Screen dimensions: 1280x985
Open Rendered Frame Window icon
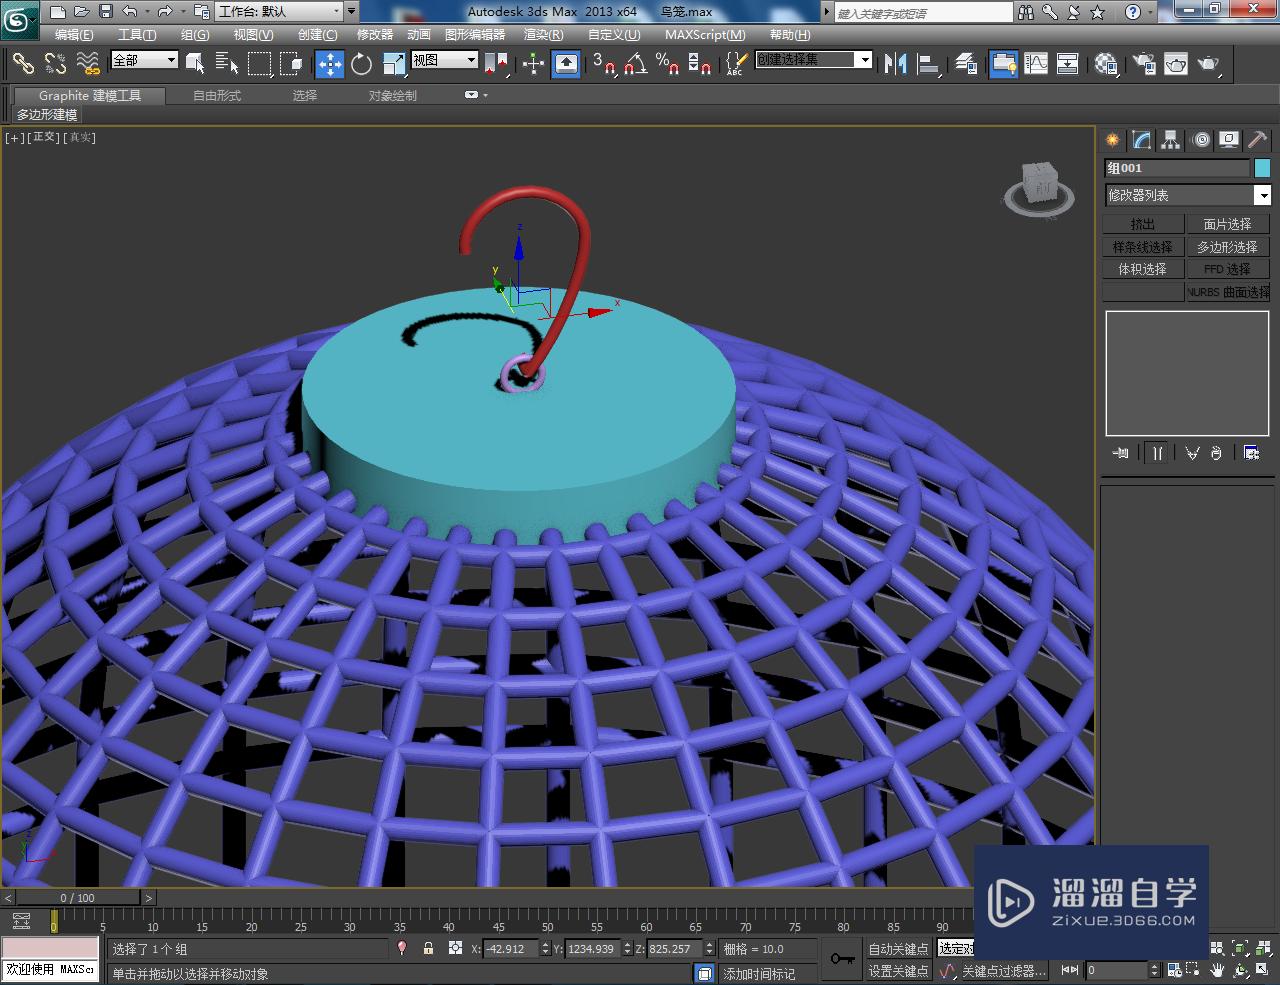click(x=1176, y=64)
